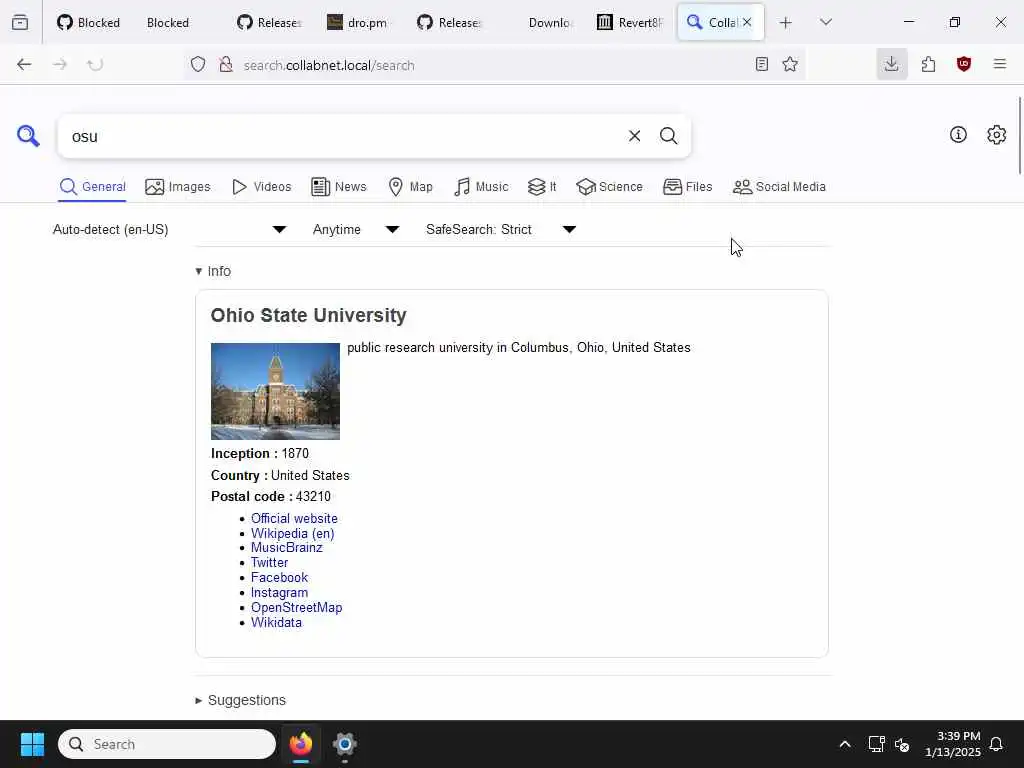Screen dimensions: 1024x768
Task: Switch to the It category
Action: coord(542,187)
